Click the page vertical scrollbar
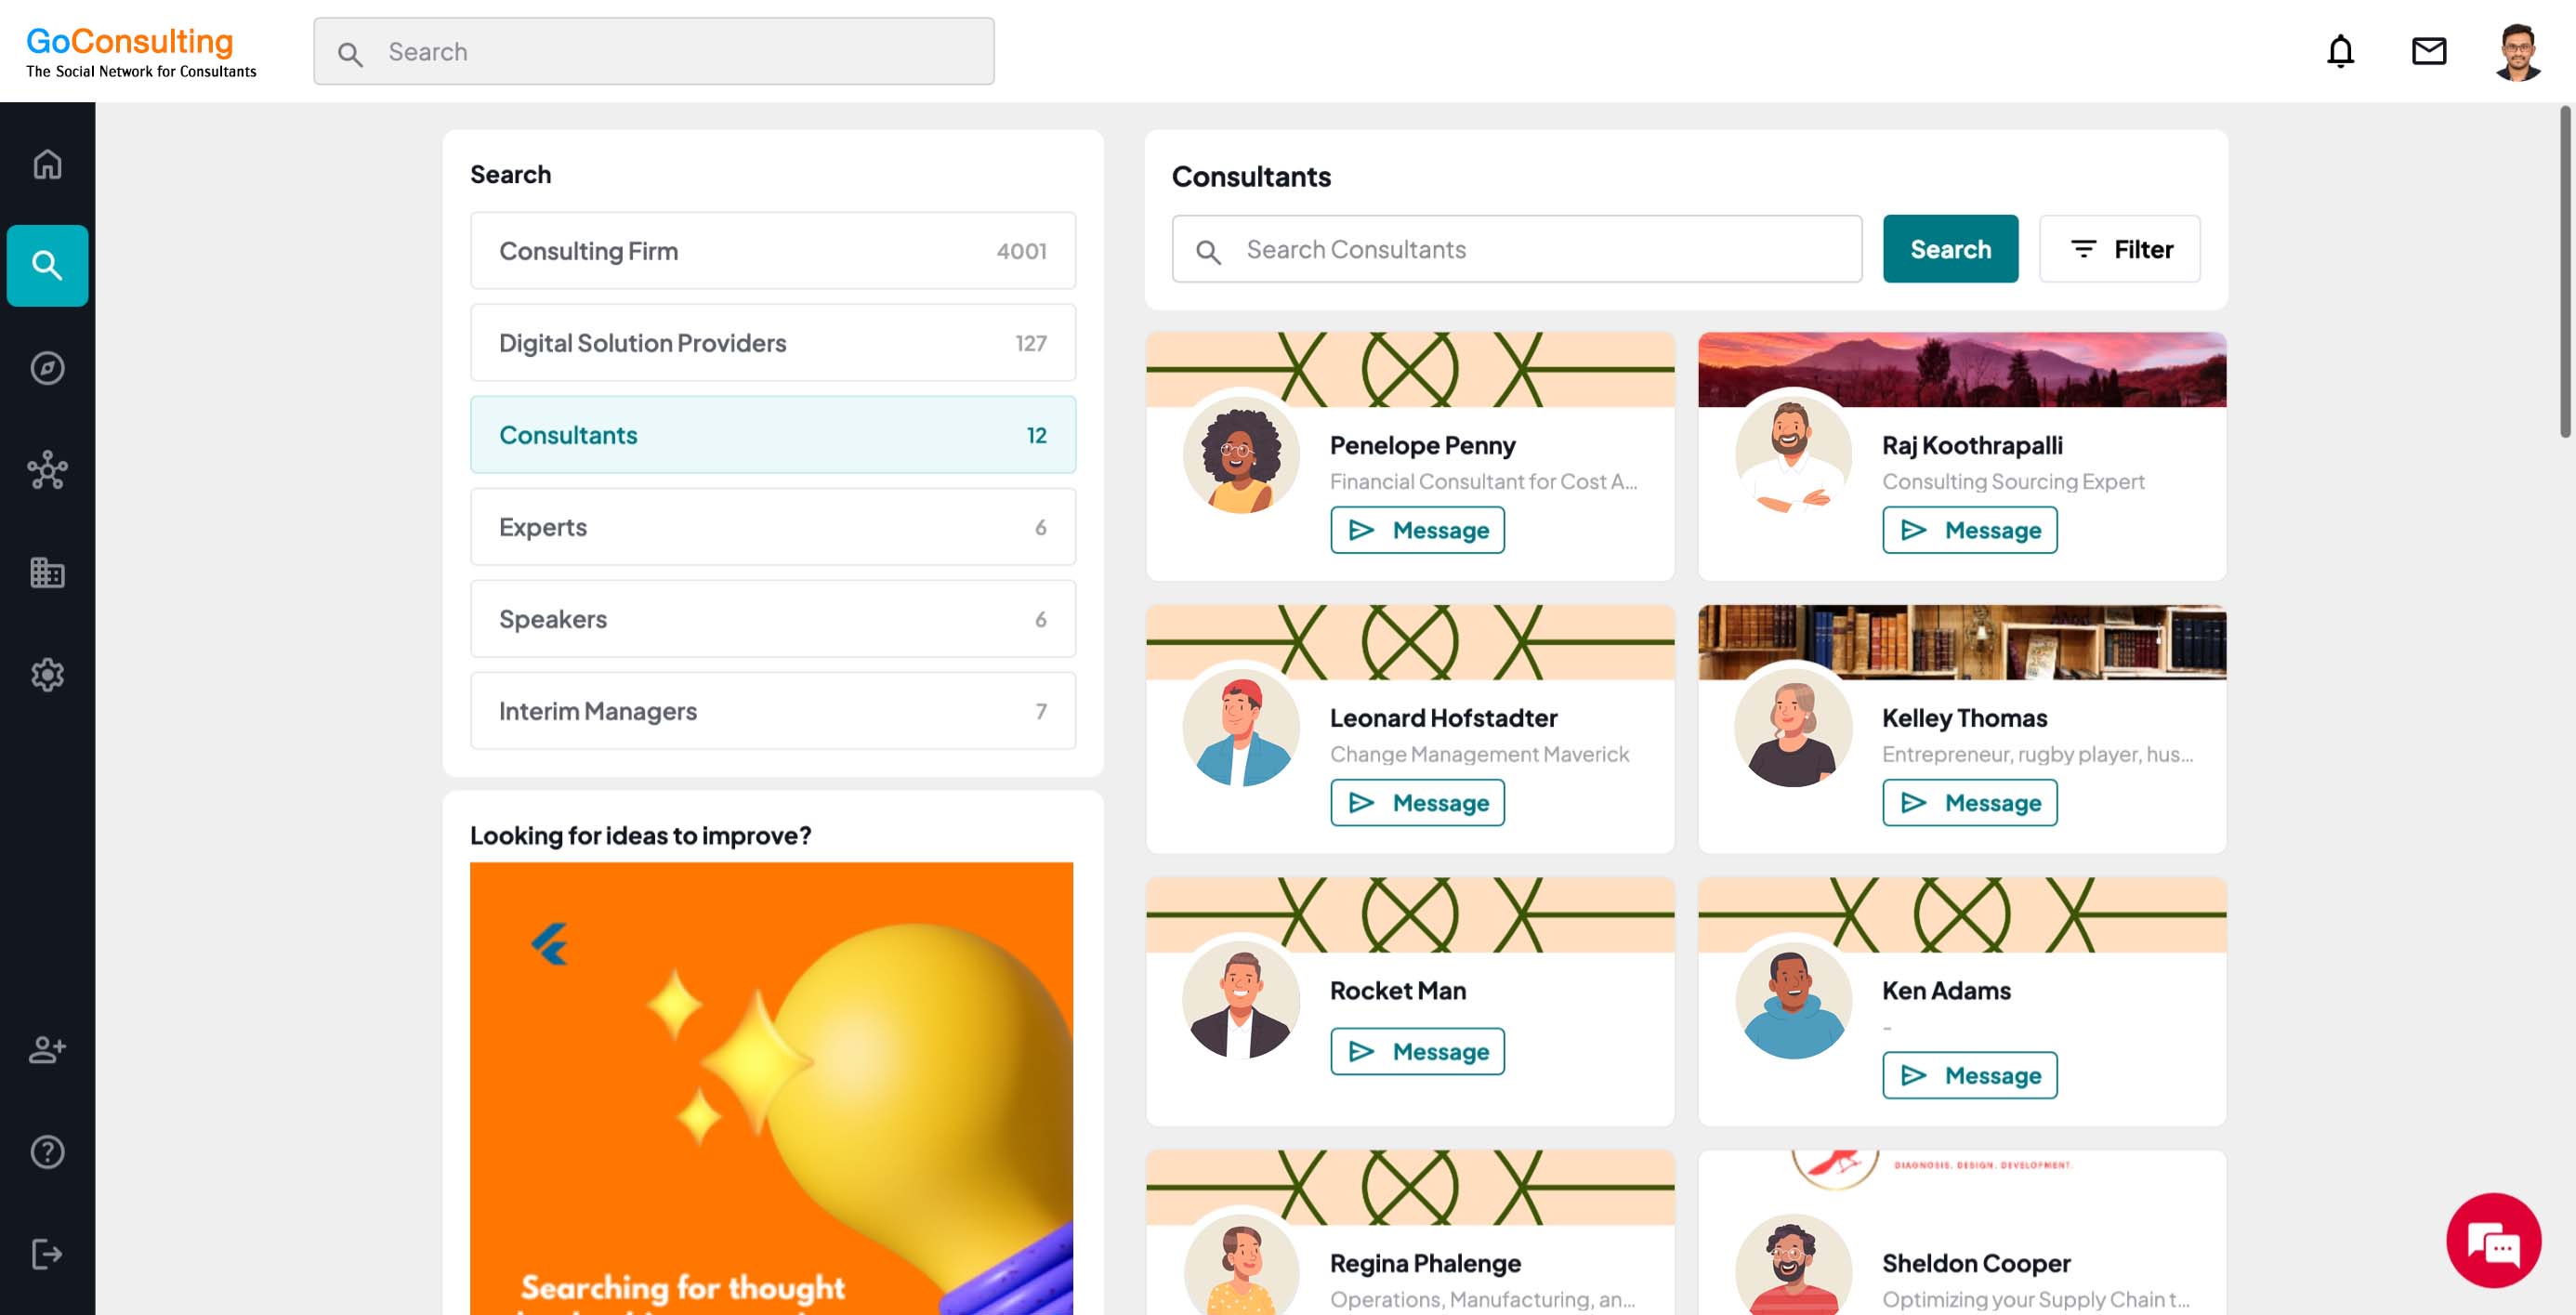The height and width of the screenshot is (1315, 2576). pyautogui.click(x=2565, y=270)
